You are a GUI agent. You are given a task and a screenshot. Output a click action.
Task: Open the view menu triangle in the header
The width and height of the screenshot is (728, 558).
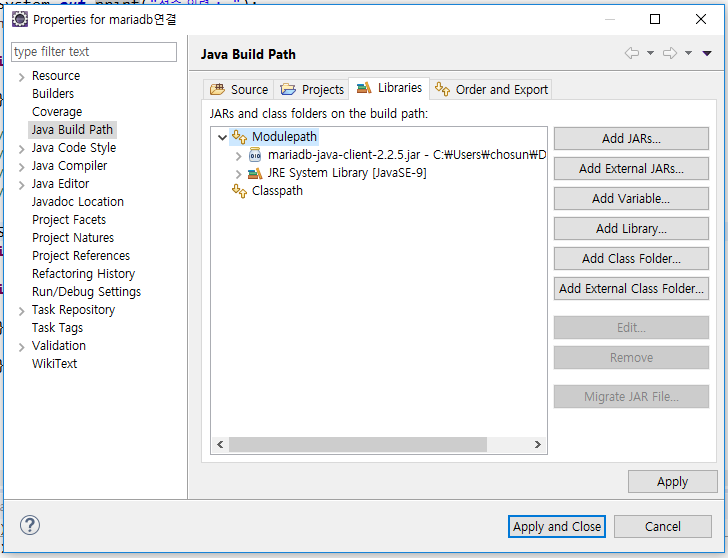click(707, 53)
